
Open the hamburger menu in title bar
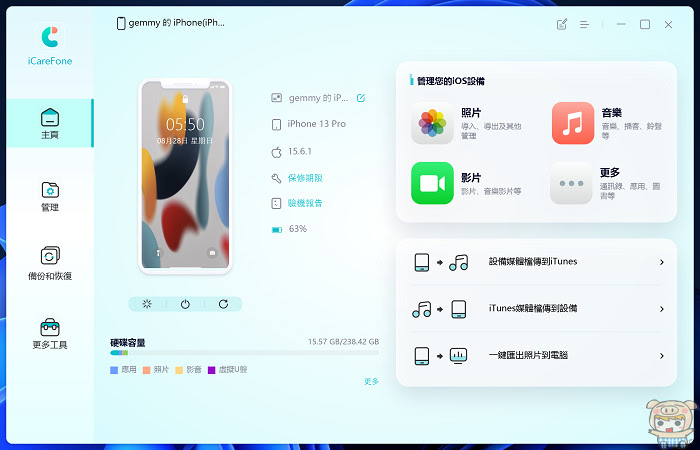point(584,25)
